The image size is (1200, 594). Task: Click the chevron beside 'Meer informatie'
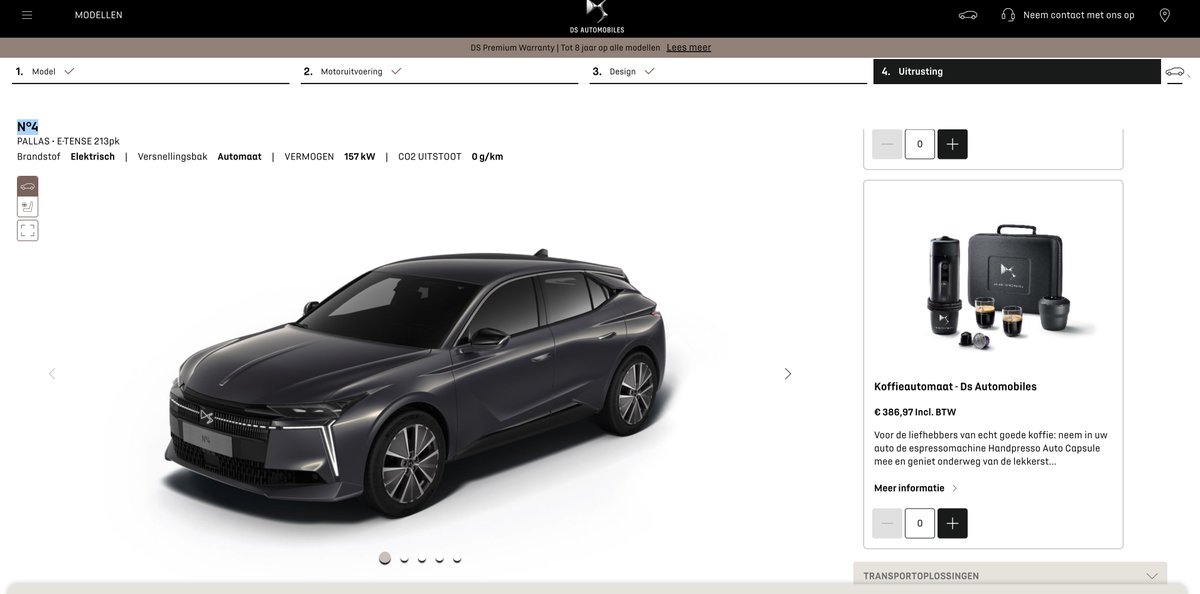click(x=955, y=488)
